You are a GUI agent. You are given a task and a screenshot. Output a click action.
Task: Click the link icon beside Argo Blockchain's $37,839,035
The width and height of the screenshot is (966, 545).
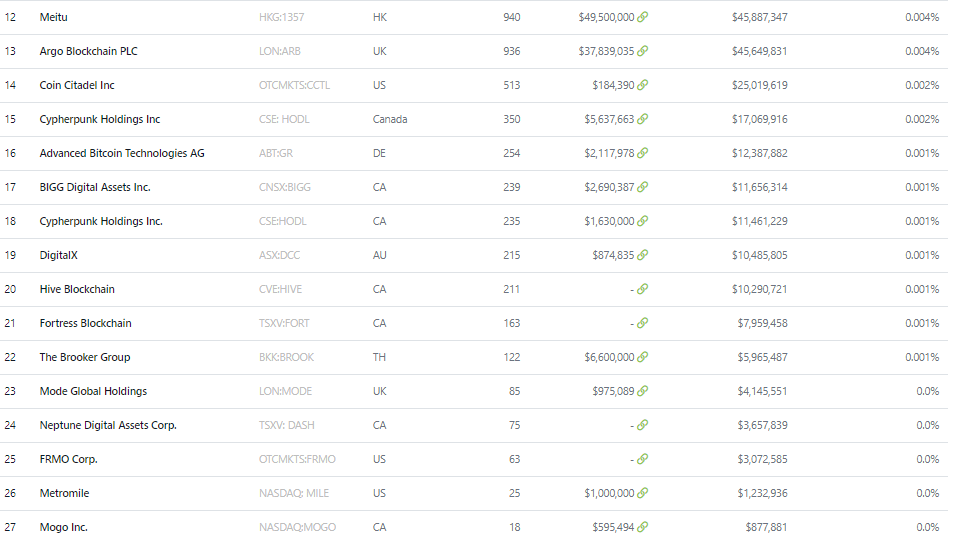(642, 51)
